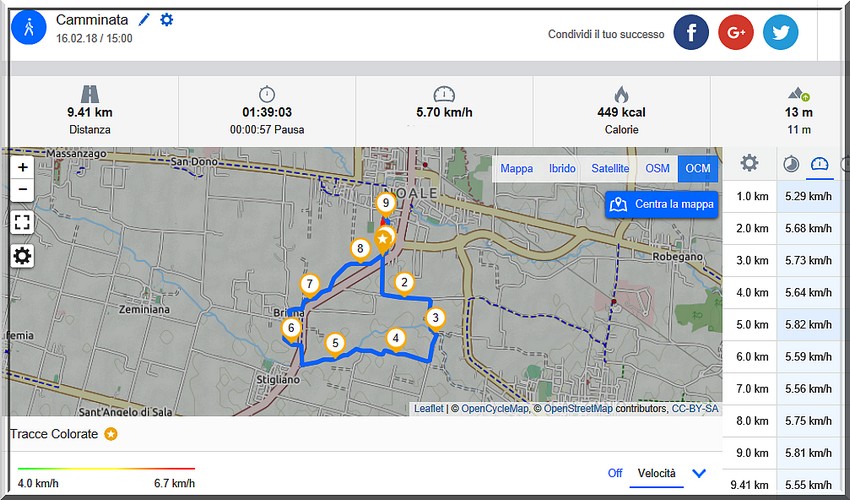Open the CC-BY-SA license link
Image resolution: width=850 pixels, height=500 pixels.
click(x=695, y=408)
